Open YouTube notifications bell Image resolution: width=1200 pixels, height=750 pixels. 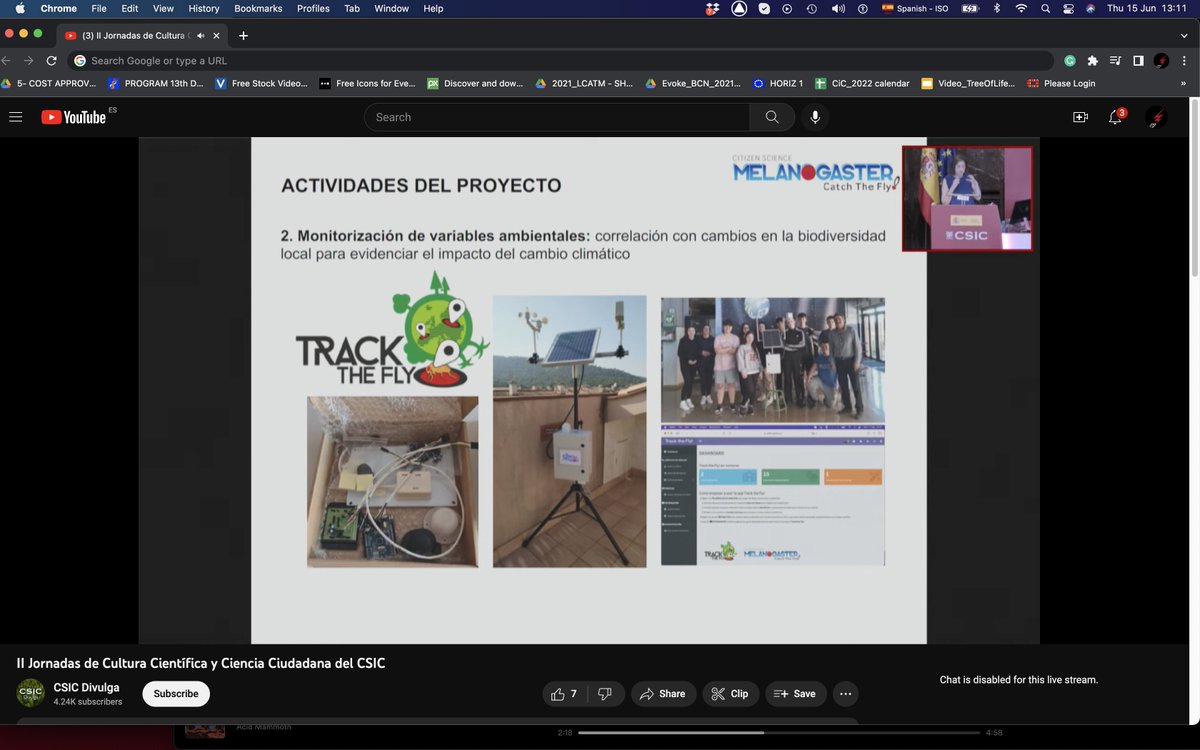coord(1115,117)
